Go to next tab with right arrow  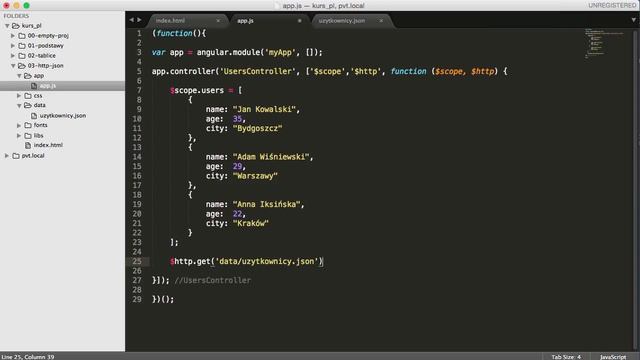pos(139,20)
